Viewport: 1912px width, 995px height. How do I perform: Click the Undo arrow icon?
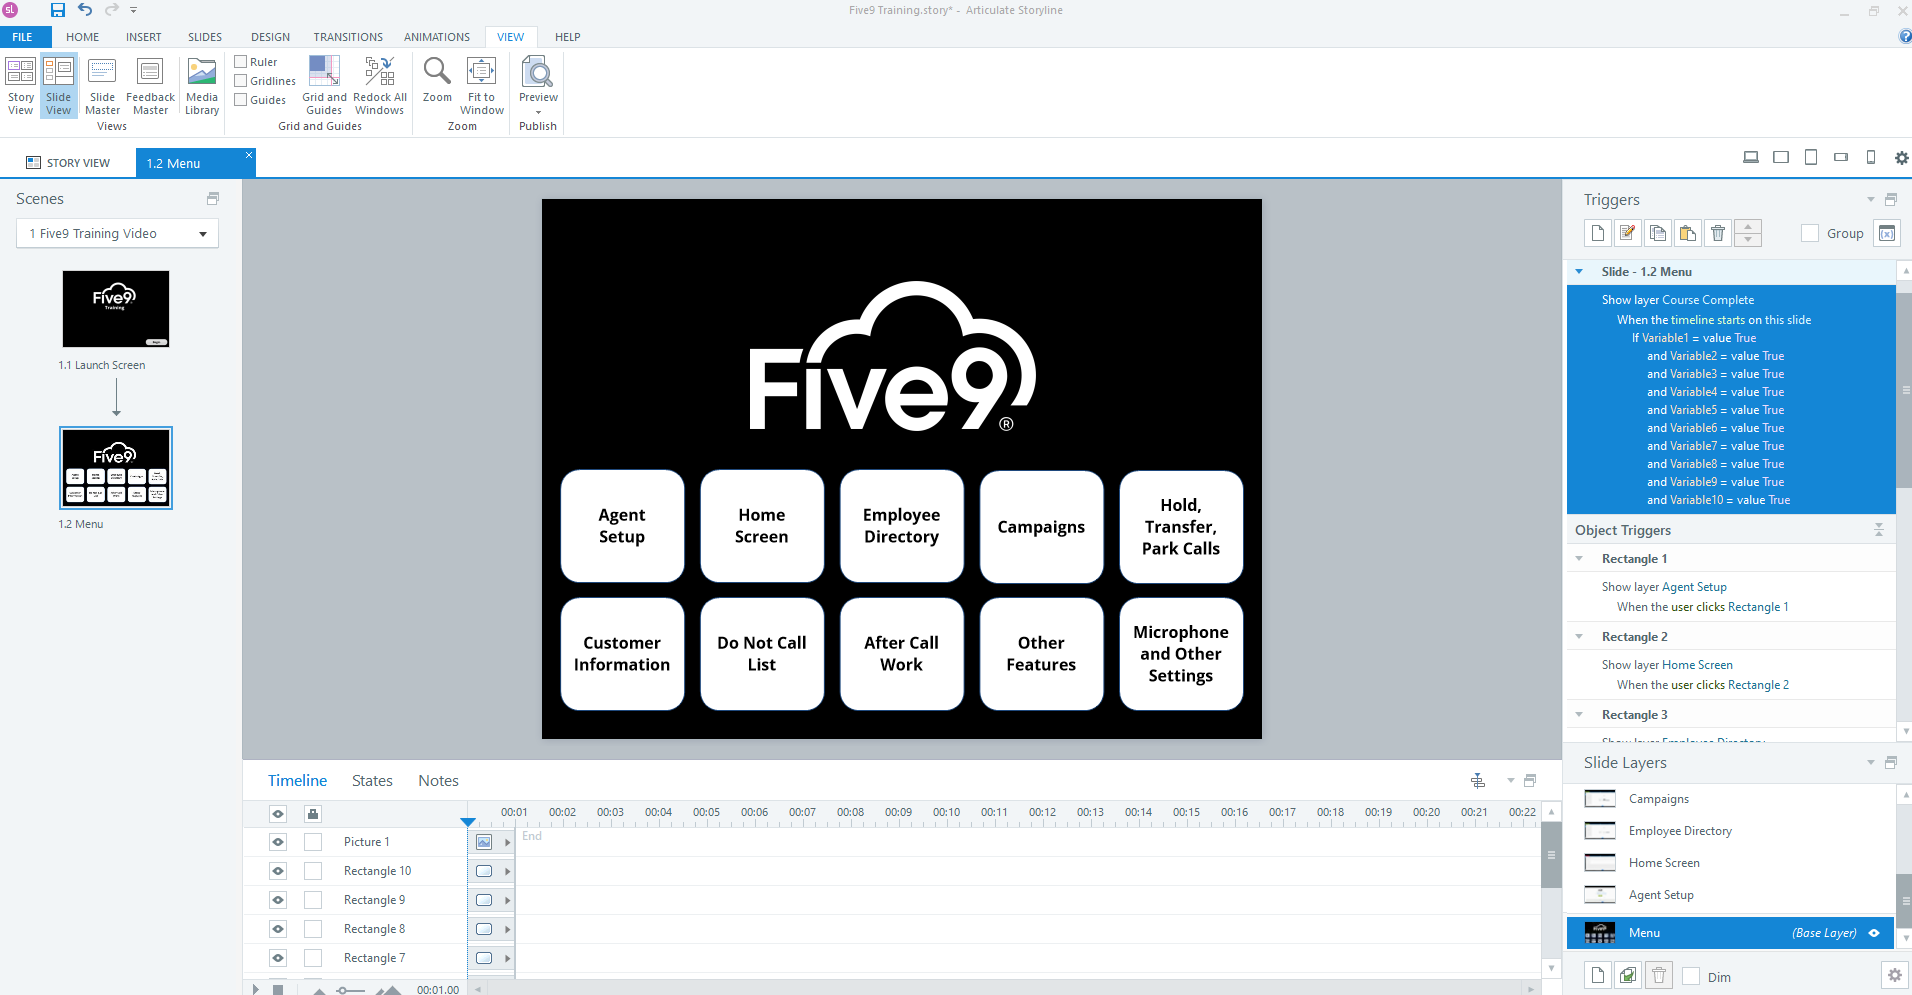85,10
